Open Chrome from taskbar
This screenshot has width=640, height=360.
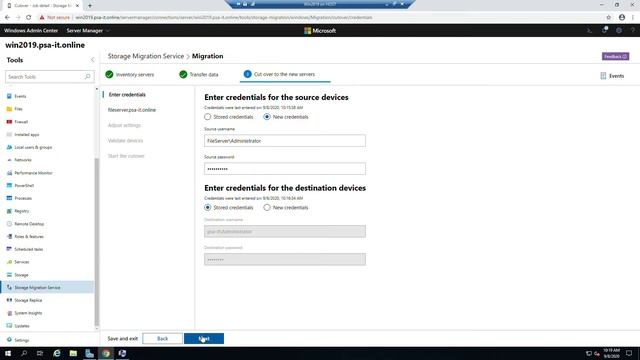pos(106,353)
